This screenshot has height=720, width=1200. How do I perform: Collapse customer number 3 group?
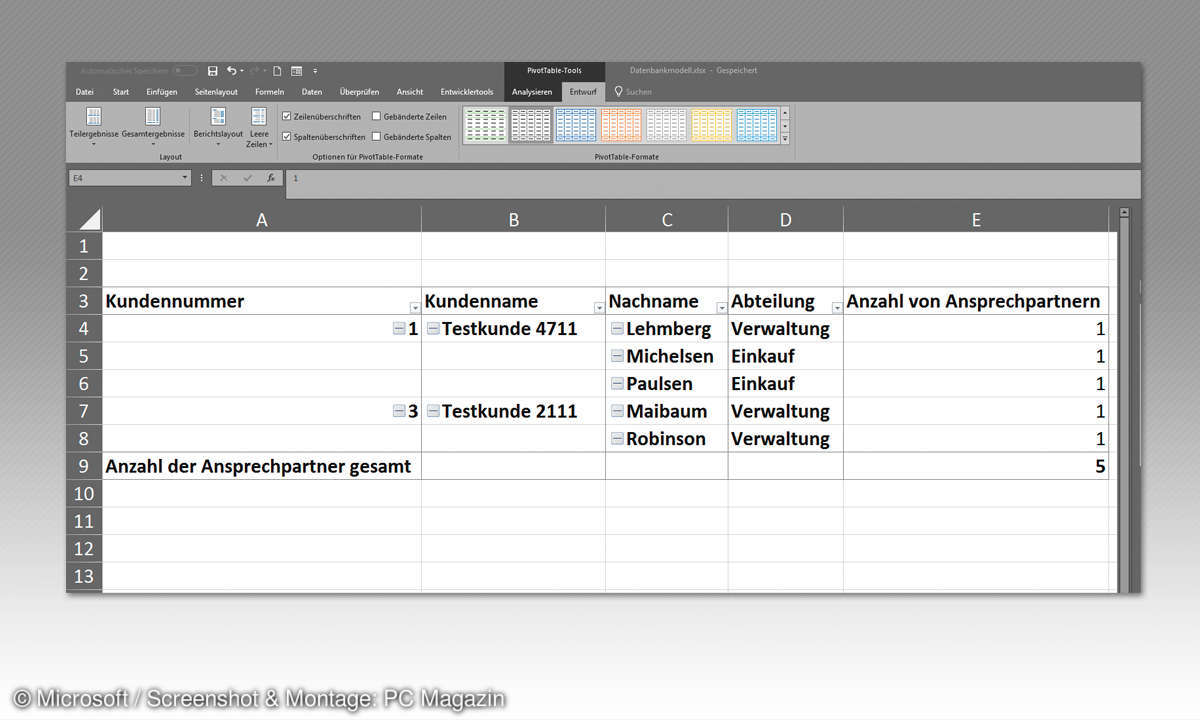coord(399,411)
